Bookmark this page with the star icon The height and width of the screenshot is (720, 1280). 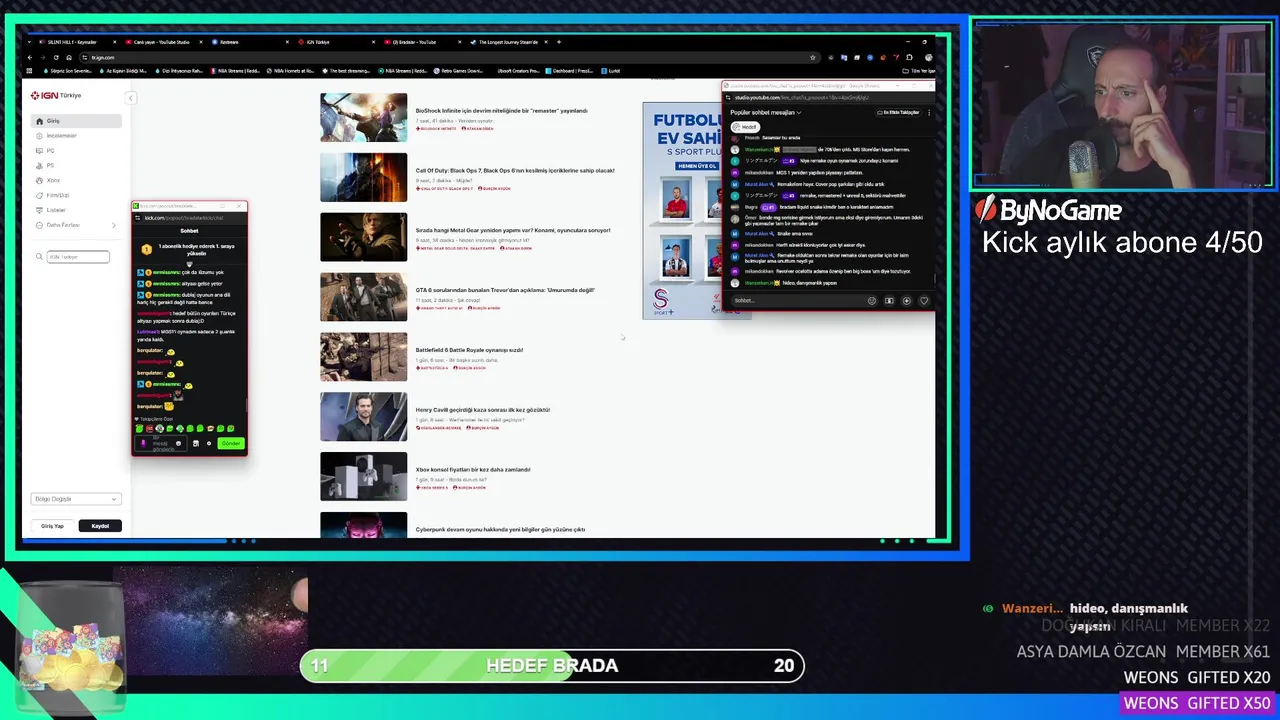pyautogui.click(x=812, y=57)
